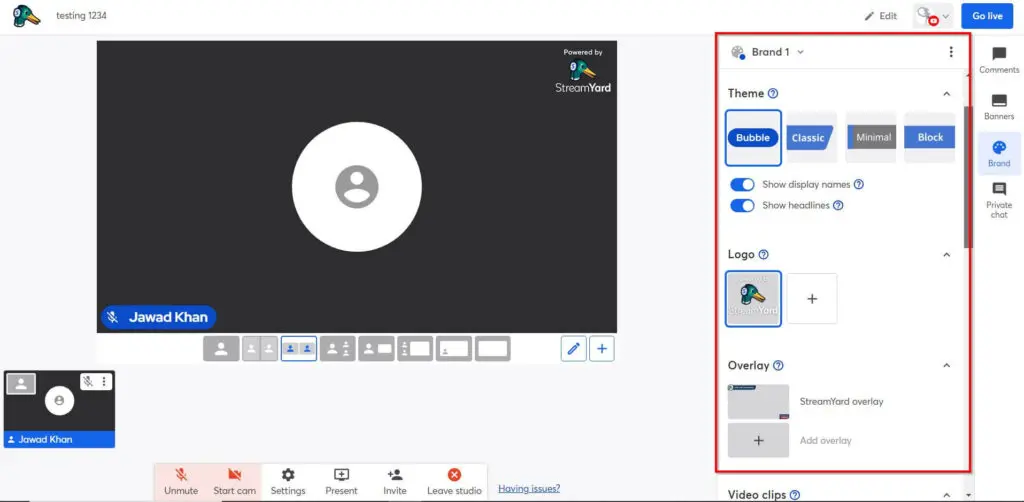Click Present screen share icon
The height and width of the screenshot is (502, 1024).
coord(341,475)
